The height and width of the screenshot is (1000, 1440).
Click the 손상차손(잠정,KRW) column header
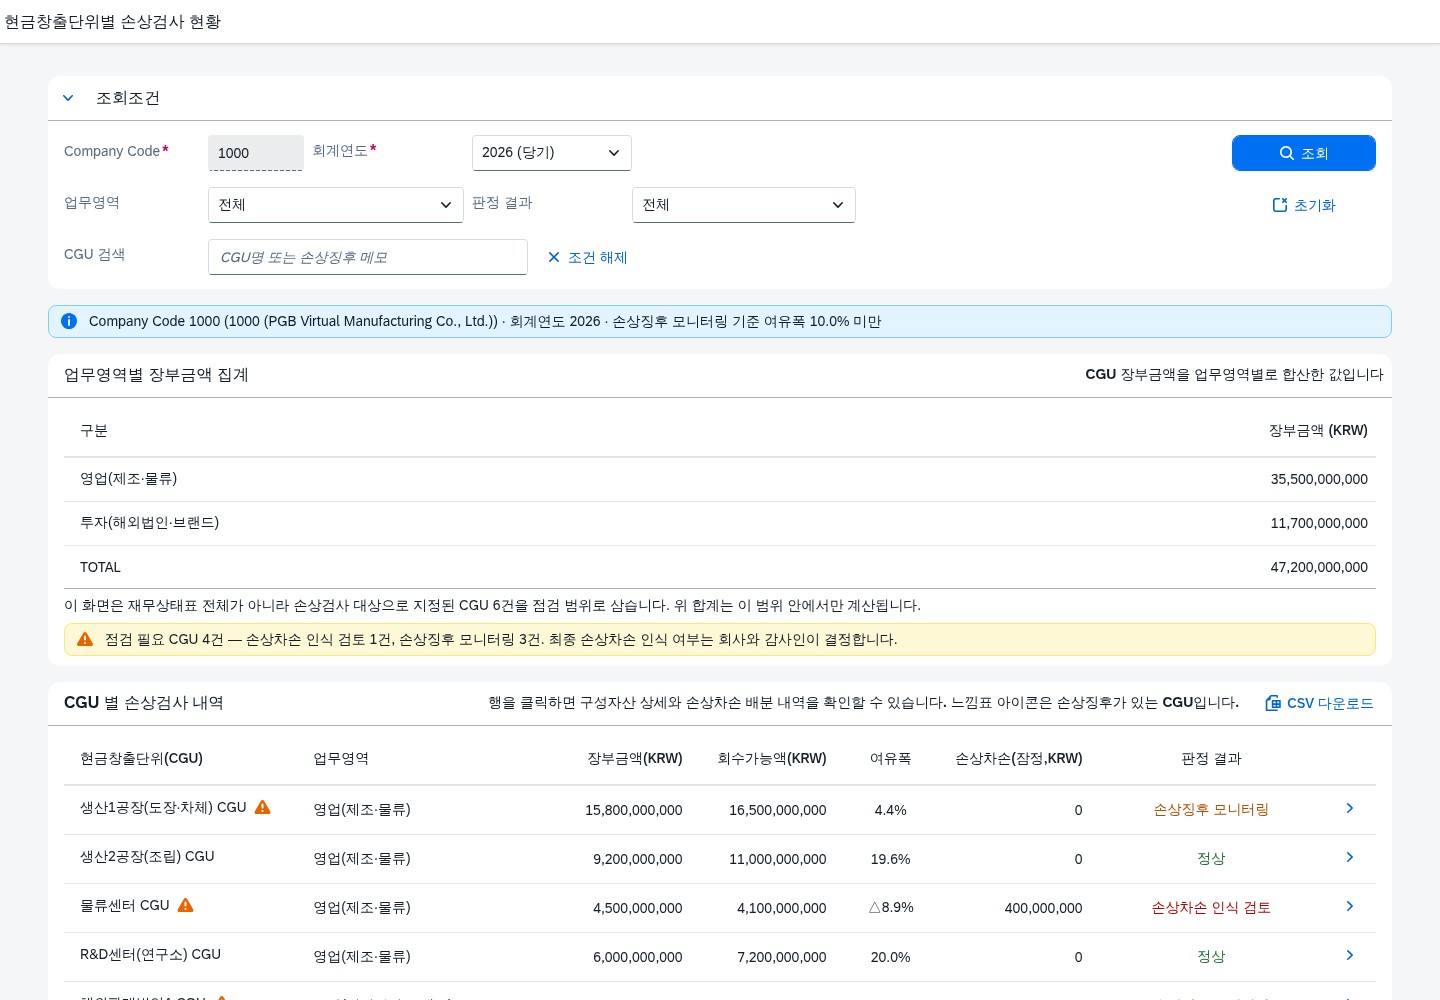[1019, 759]
